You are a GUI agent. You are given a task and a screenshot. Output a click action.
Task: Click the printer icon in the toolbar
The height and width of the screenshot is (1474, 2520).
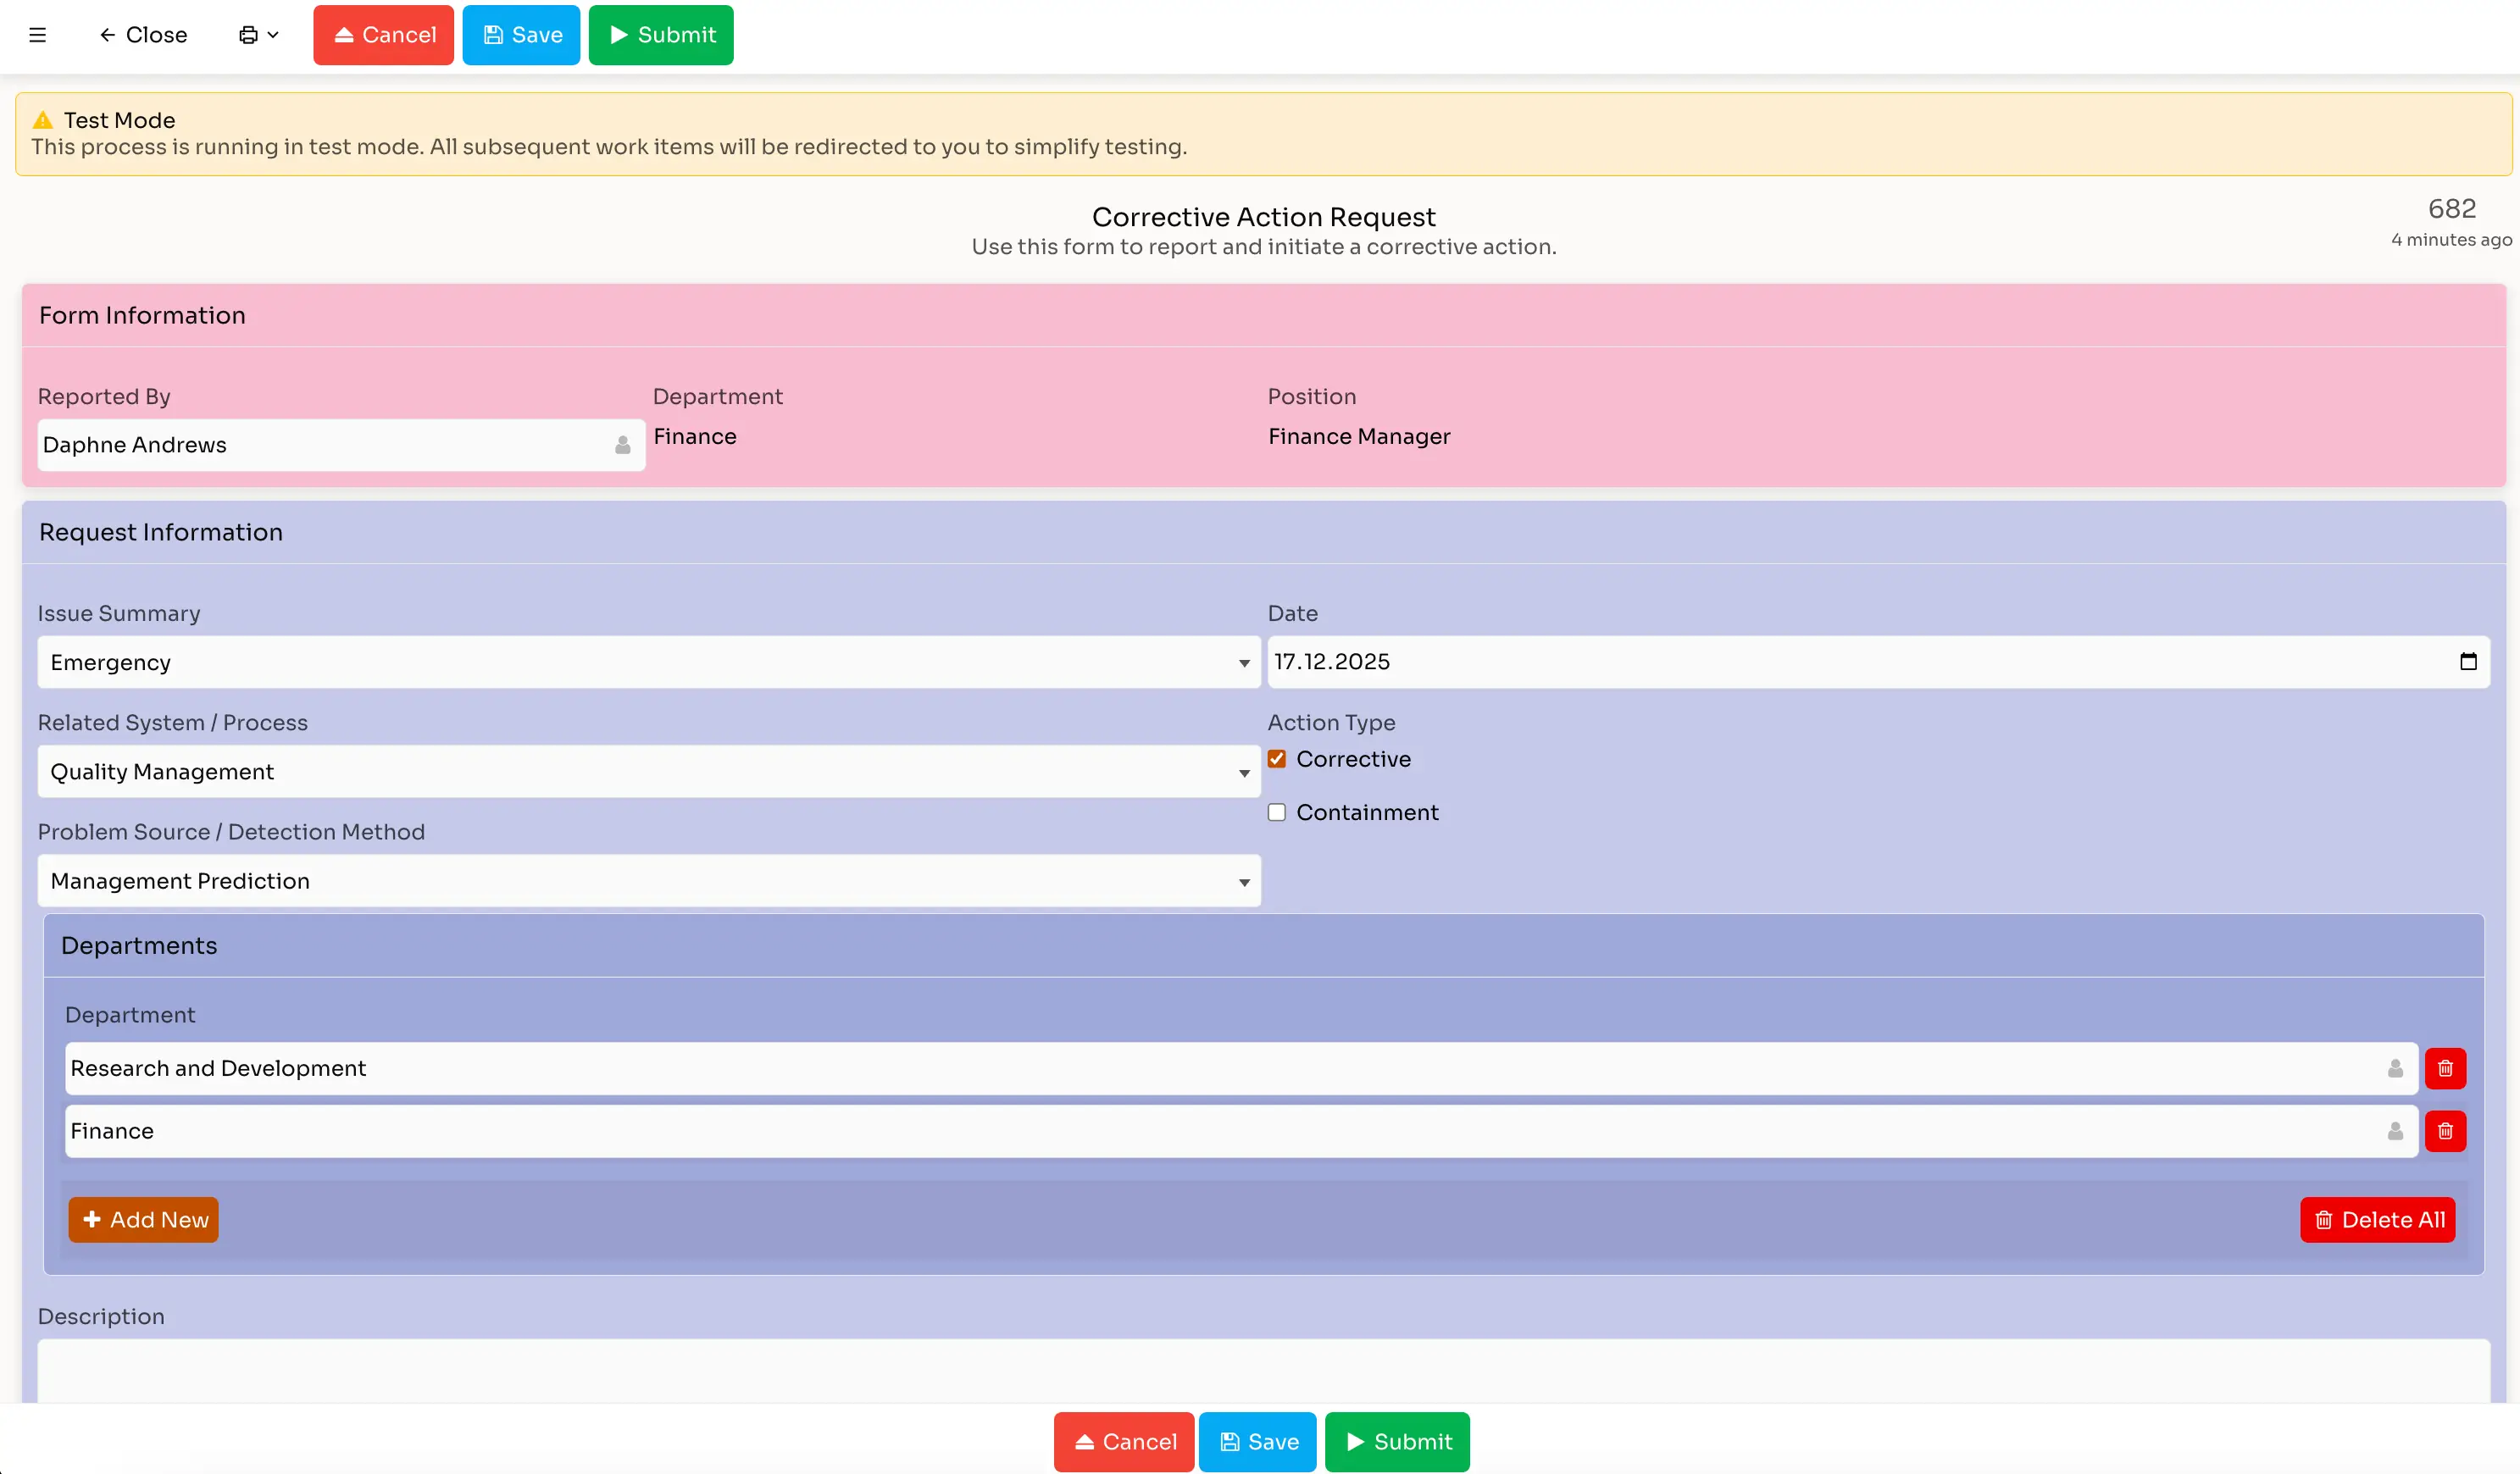(x=248, y=35)
